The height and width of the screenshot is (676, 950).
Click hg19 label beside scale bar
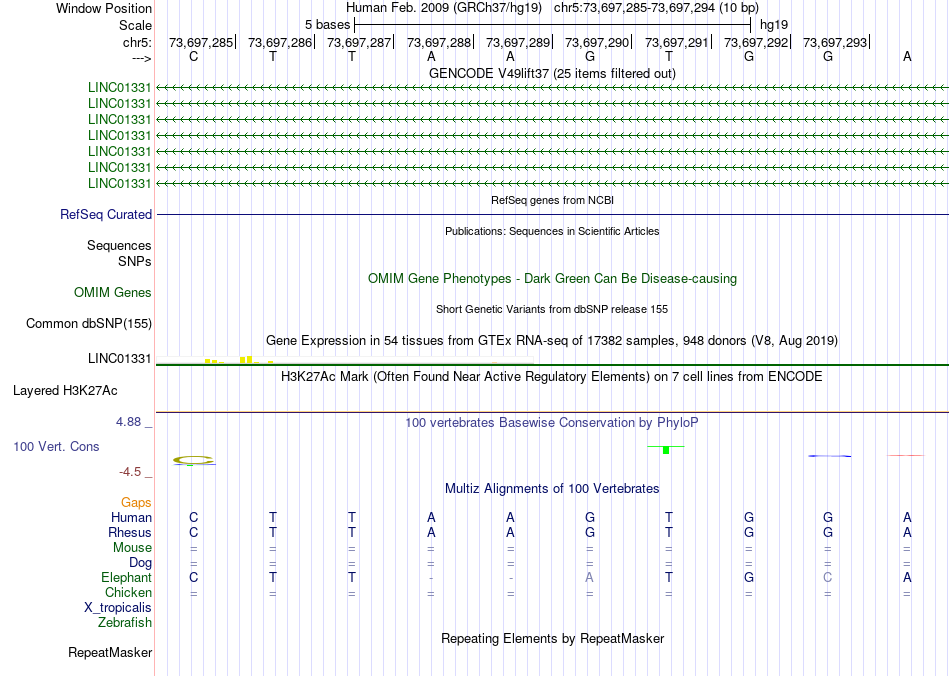coord(774,25)
